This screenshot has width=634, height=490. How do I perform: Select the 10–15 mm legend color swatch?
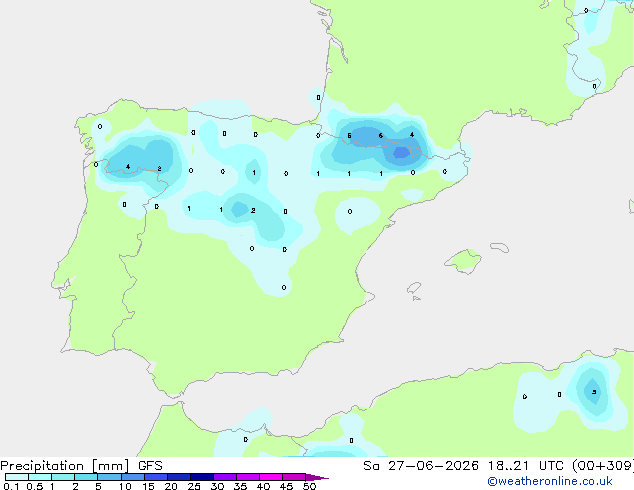click(x=132, y=477)
